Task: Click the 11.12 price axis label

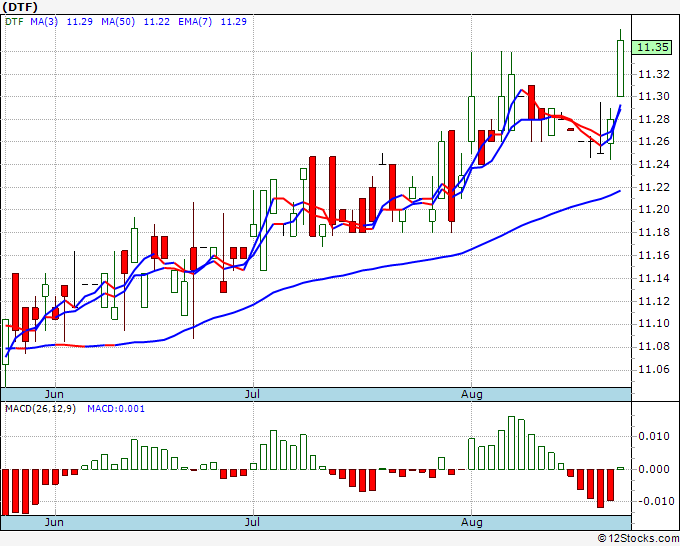Action: click(x=654, y=301)
